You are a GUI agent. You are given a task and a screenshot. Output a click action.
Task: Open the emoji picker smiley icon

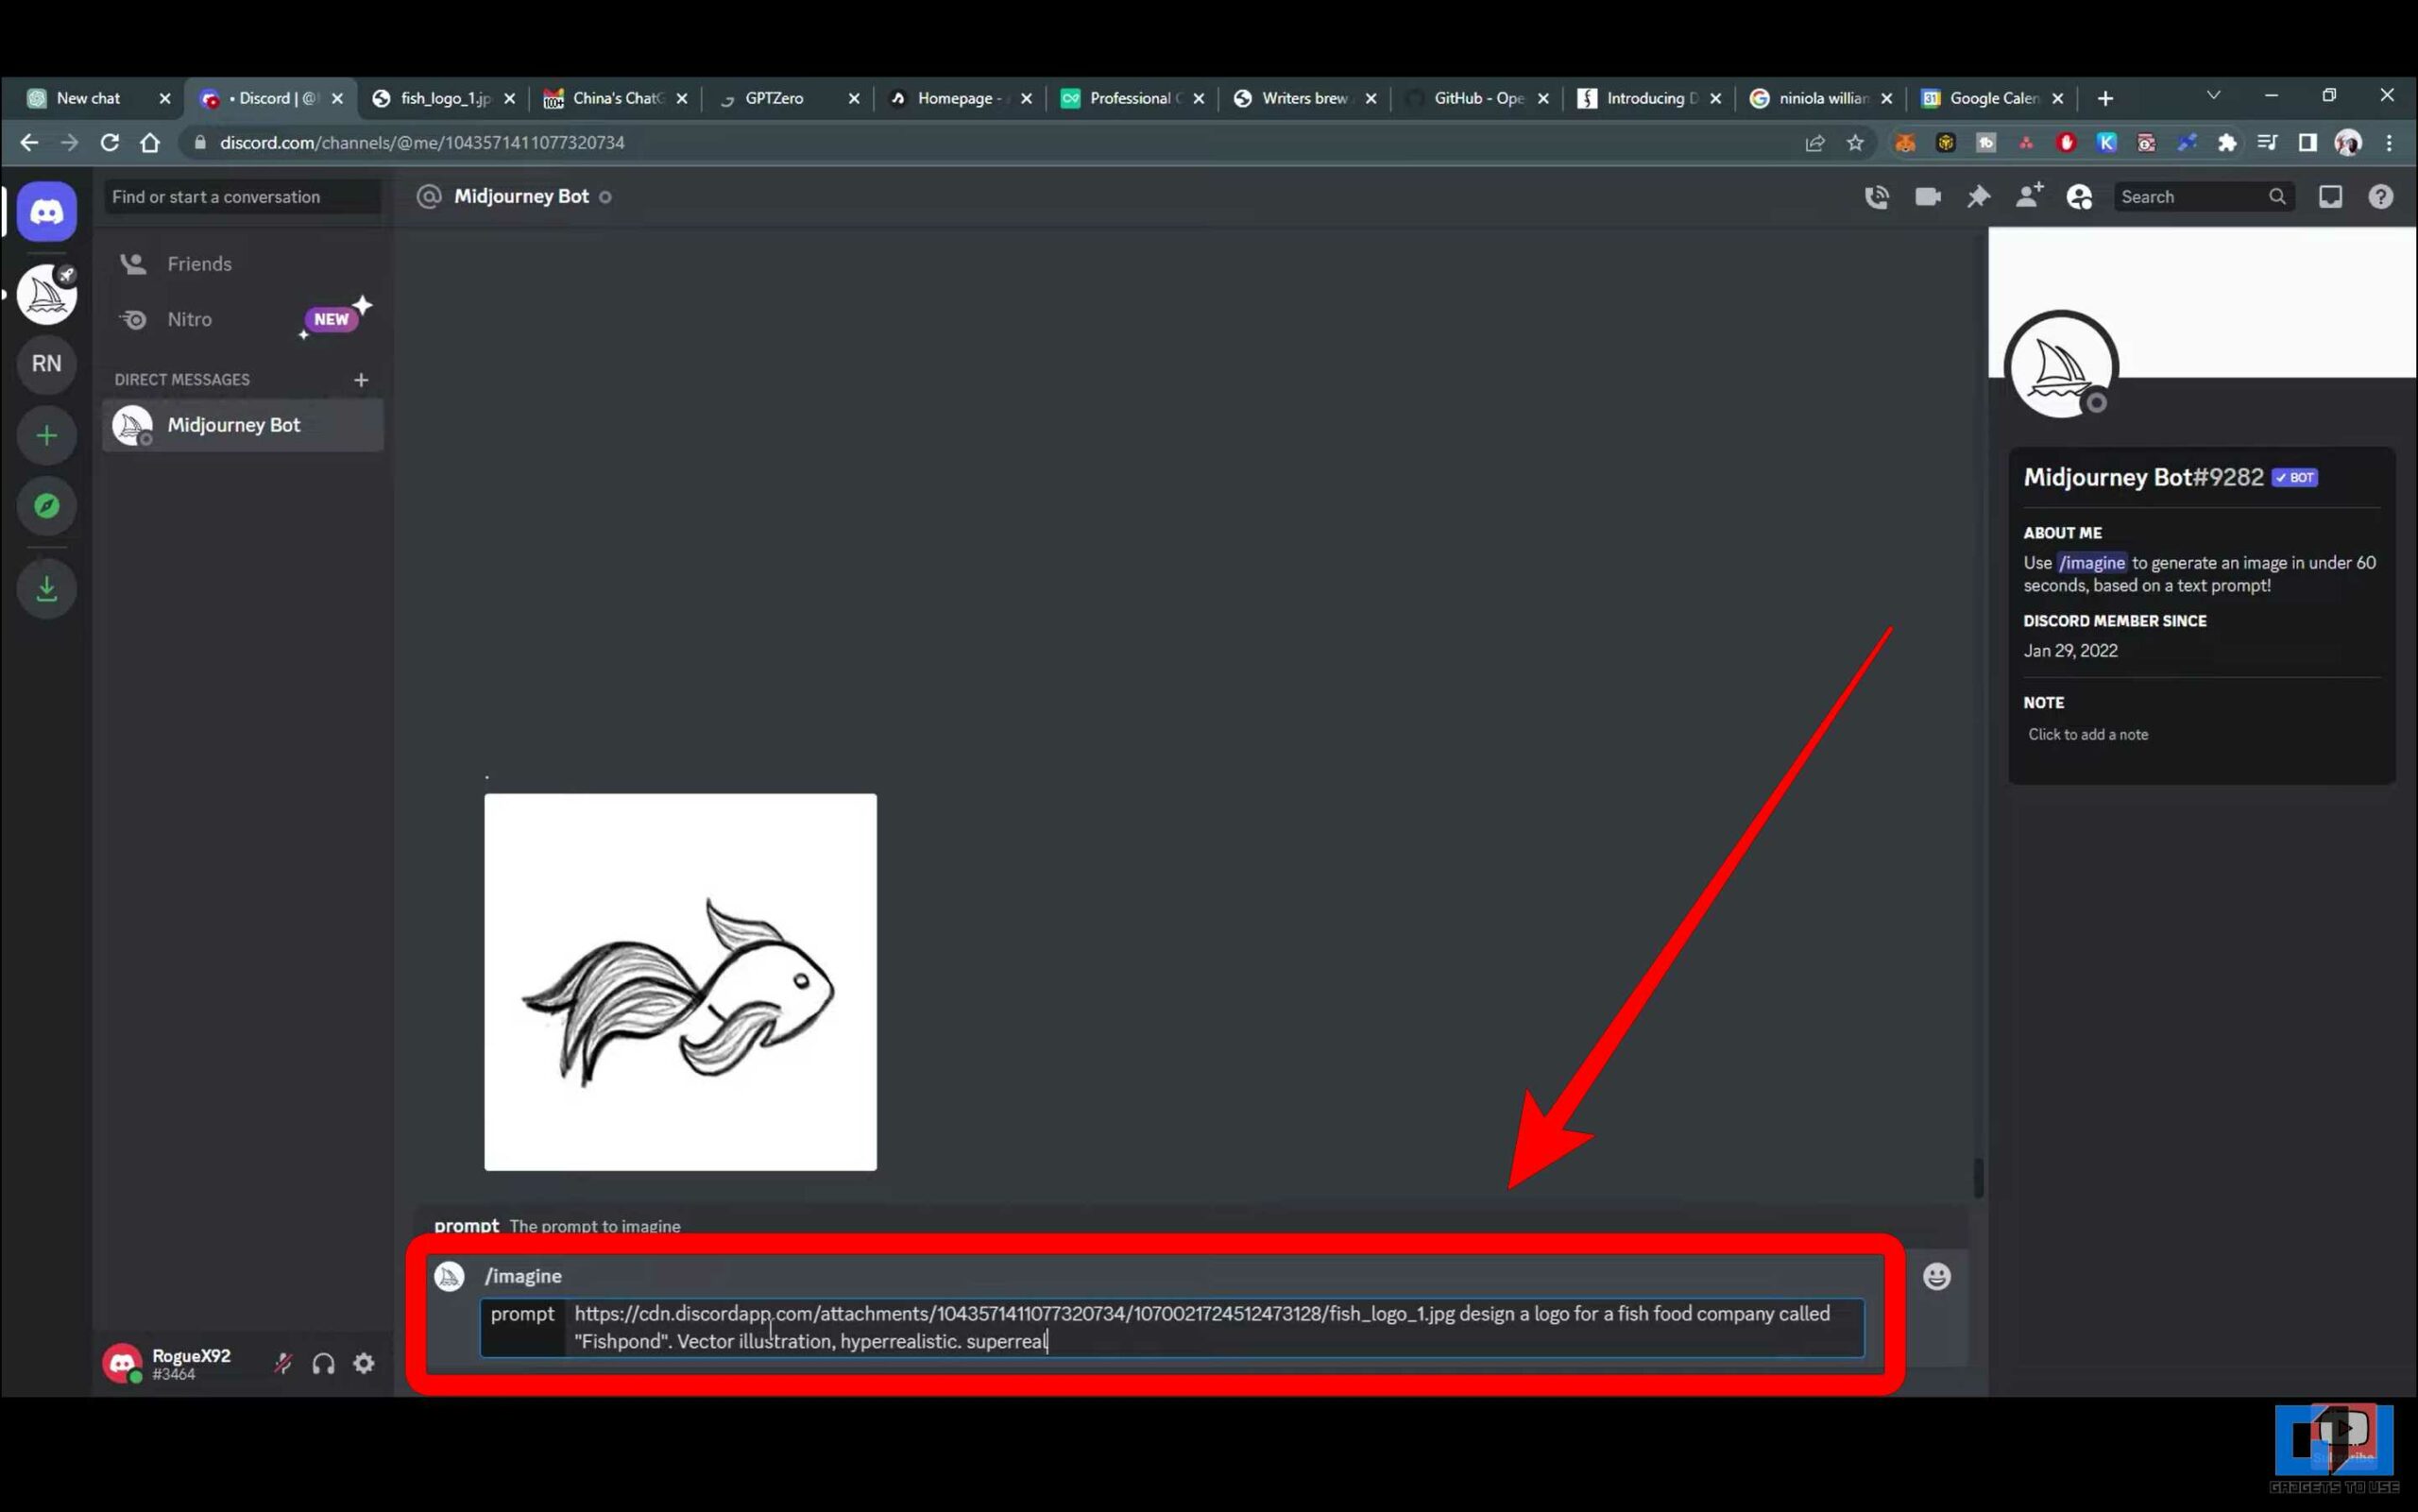[1937, 1276]
